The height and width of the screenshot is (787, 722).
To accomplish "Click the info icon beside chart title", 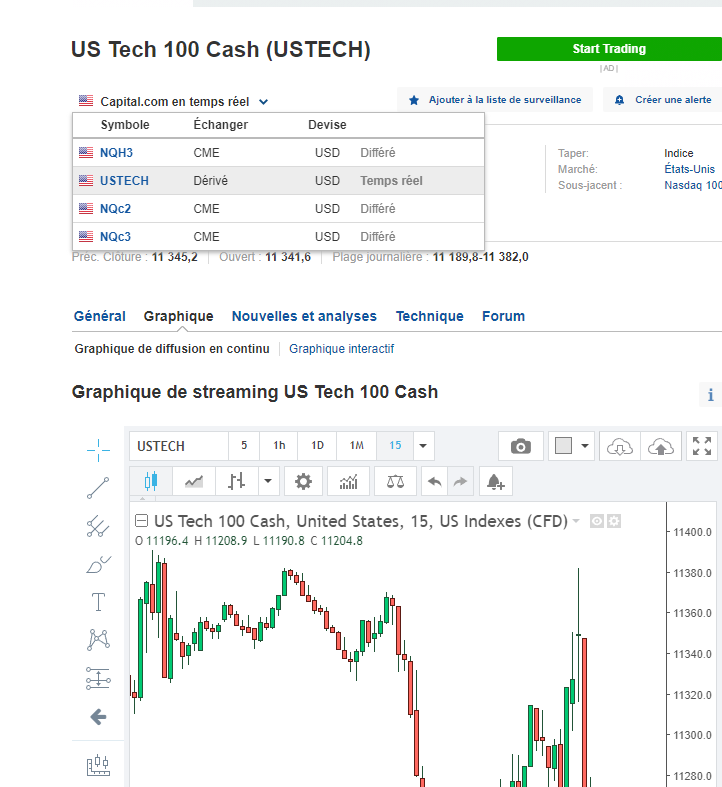I will point(710,395).
